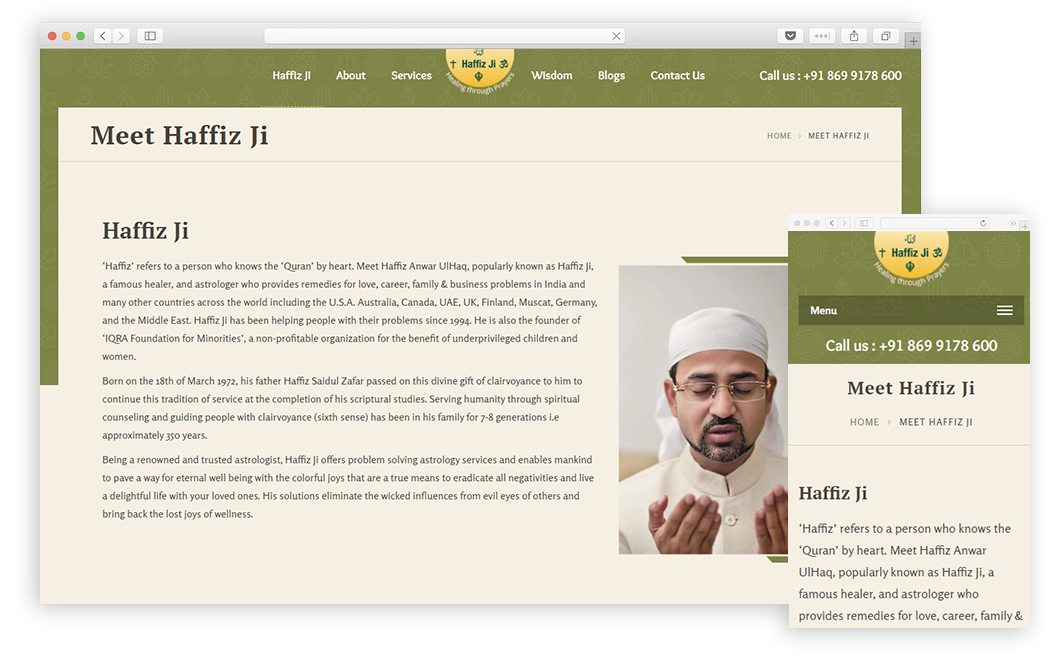1058x662 pixels.
Task: Open the About navigation menu item
Action: pyautogui.click(x=351, y=76)
